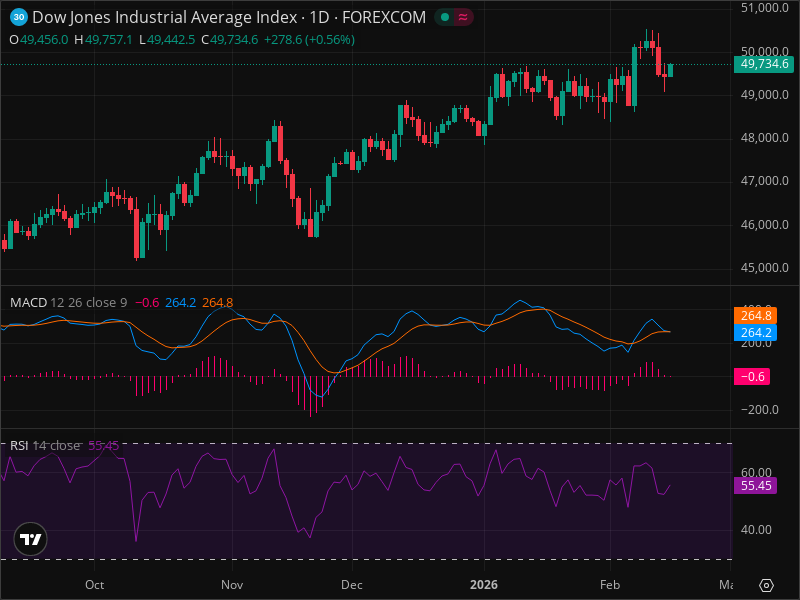Click the Dow Jones symbol logo badge

click(19, 17)
